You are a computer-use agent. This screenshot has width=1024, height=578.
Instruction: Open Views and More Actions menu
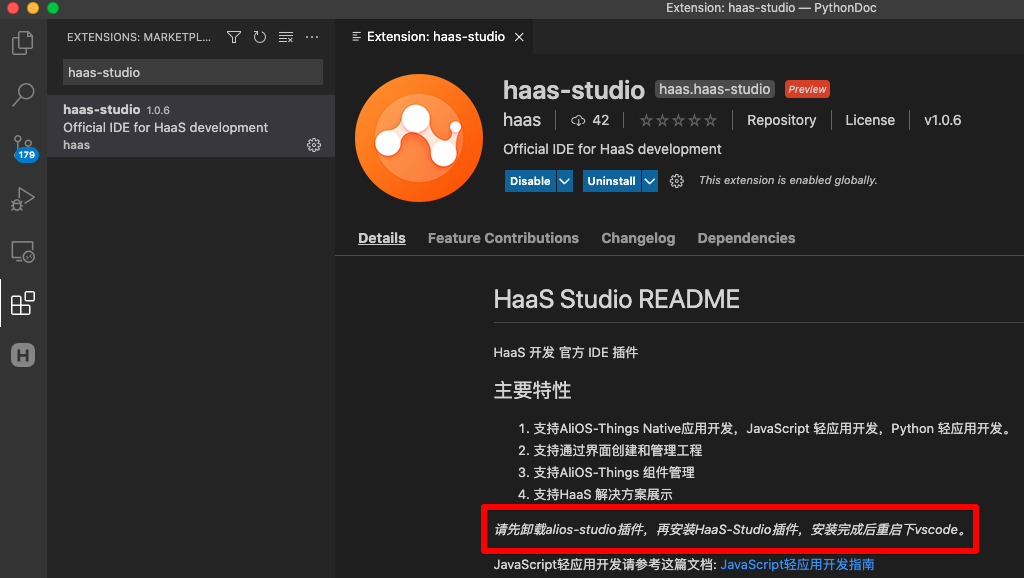tap(312, 37)
